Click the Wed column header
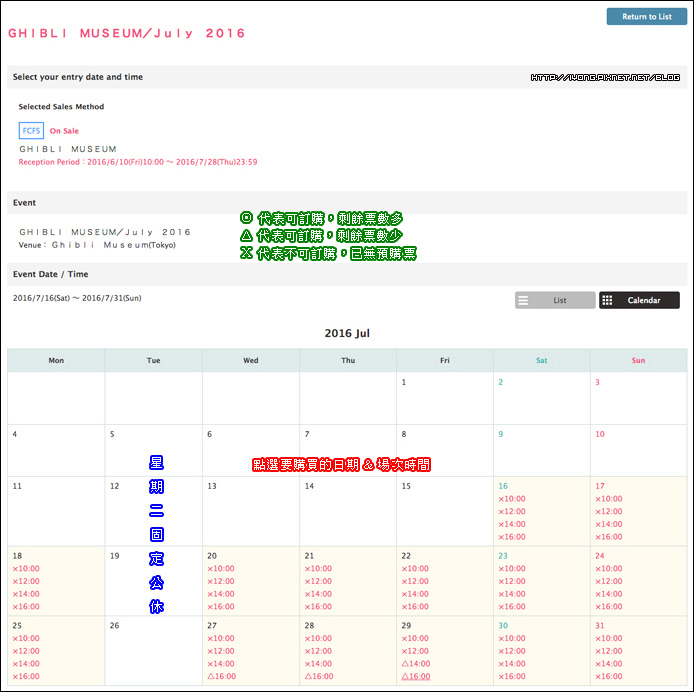 click(x=251, y=360)
